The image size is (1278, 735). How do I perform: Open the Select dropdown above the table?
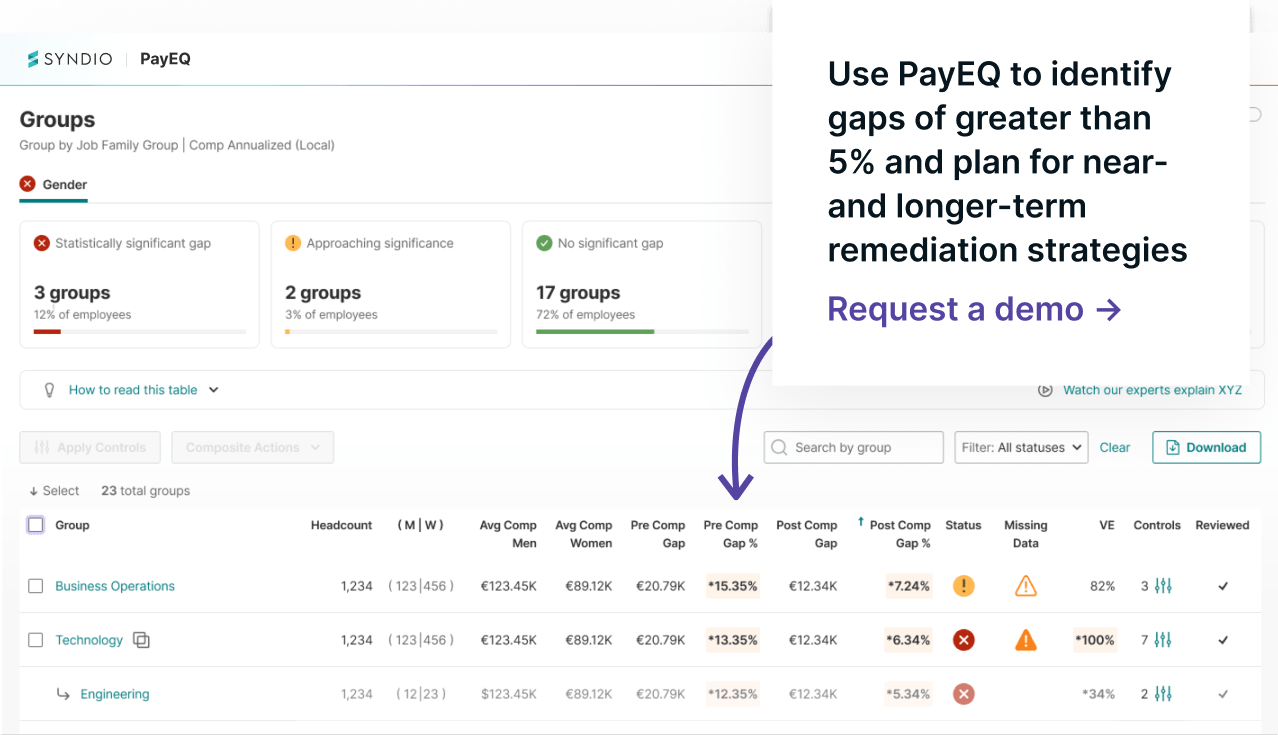tap(54, 491)
